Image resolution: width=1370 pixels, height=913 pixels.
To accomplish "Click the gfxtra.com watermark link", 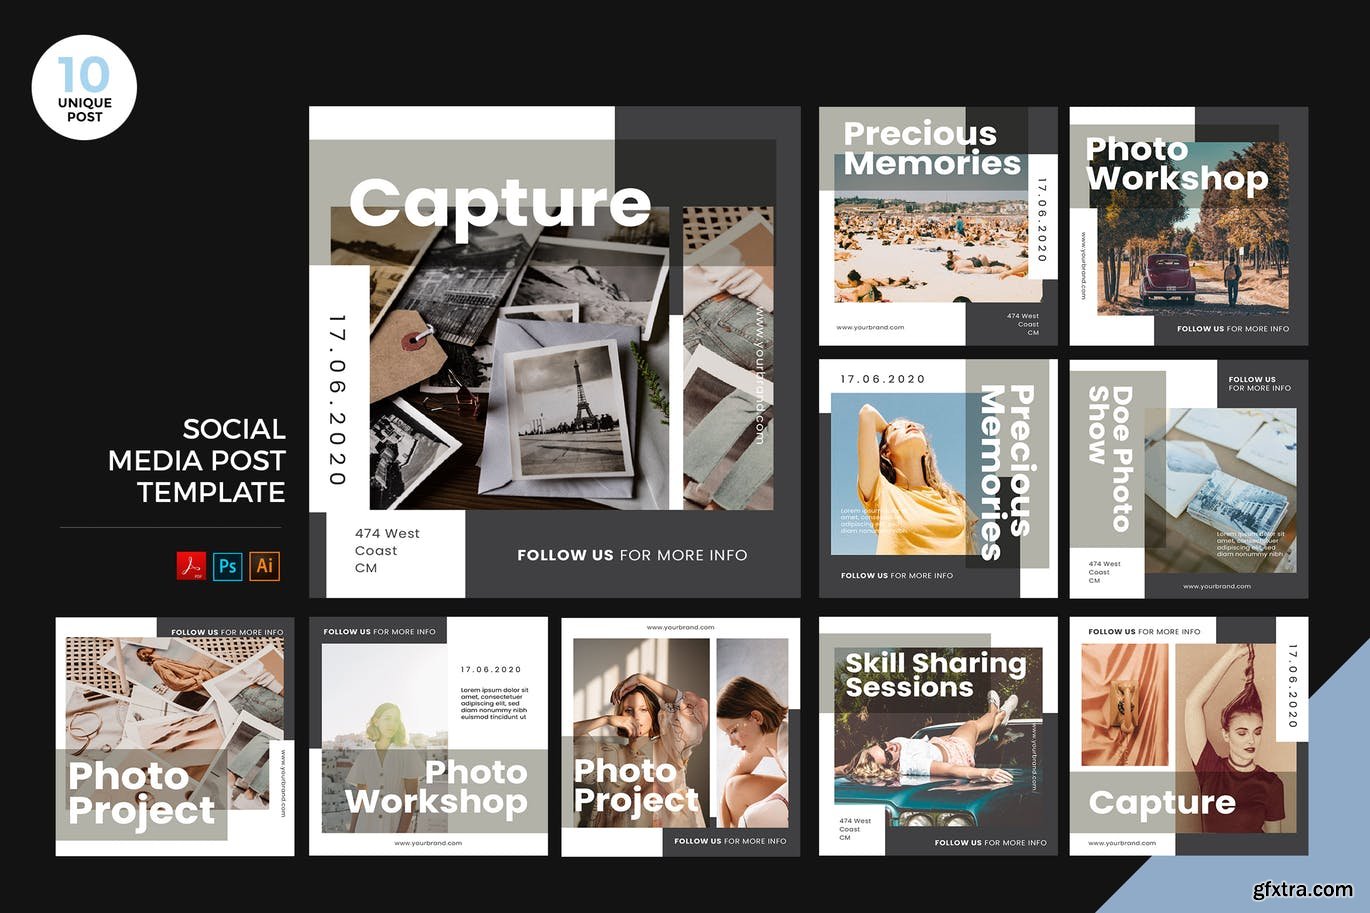I will coord(1301,888).
